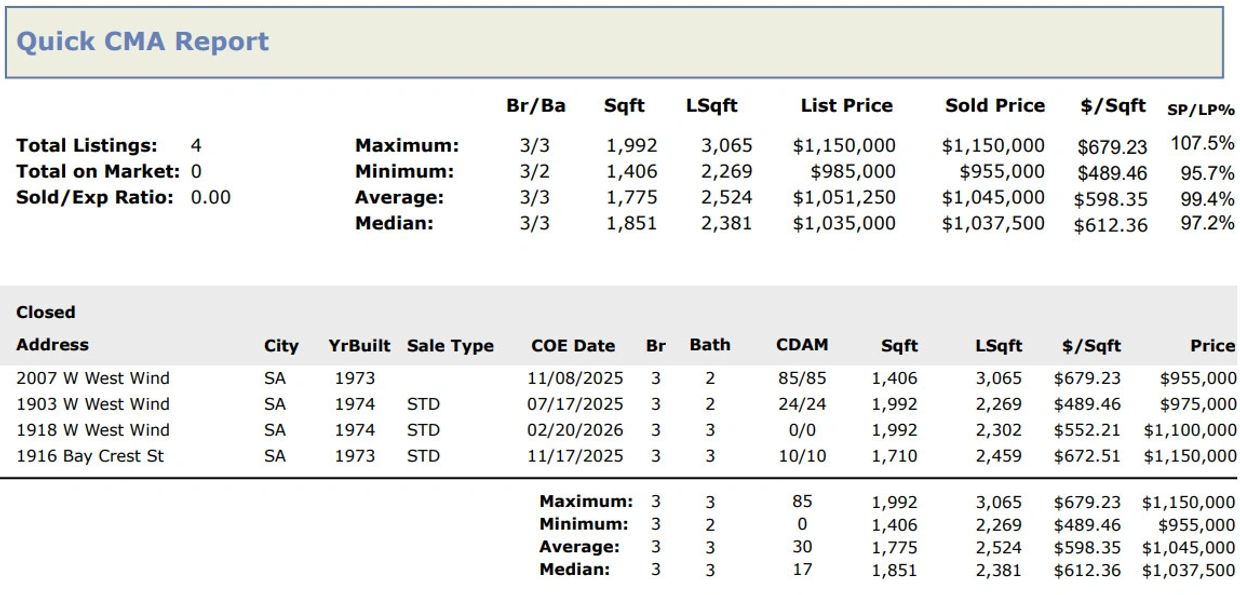Image resolution: width=1240 pixels, height=595 pixels.
Task: Select the 1918 W West Wind row
Action: point(93,430)
